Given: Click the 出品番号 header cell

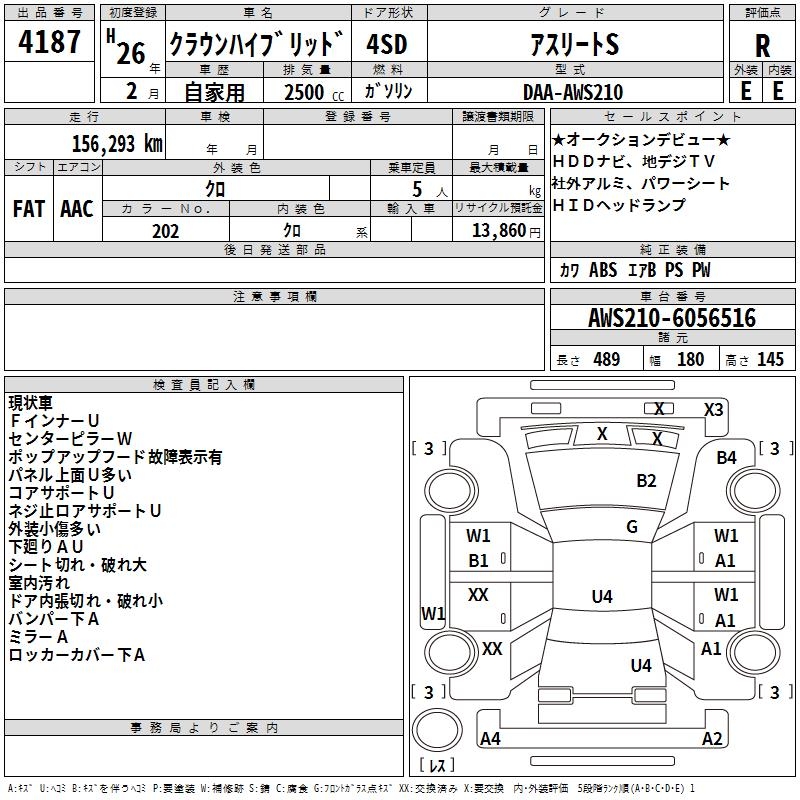Looking at the screenshot, I should (x=49, y=13).
